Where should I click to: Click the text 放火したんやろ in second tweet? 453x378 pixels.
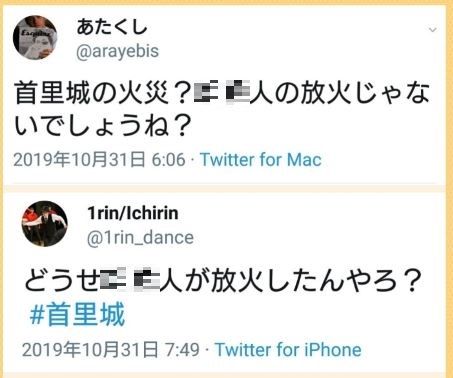(303, 282)
